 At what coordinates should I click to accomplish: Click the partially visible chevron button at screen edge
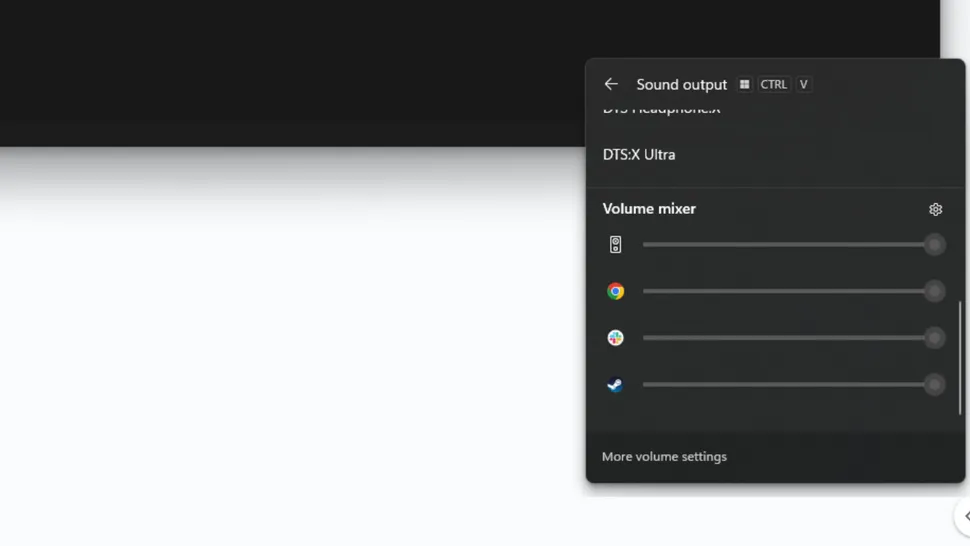(964, 516)
